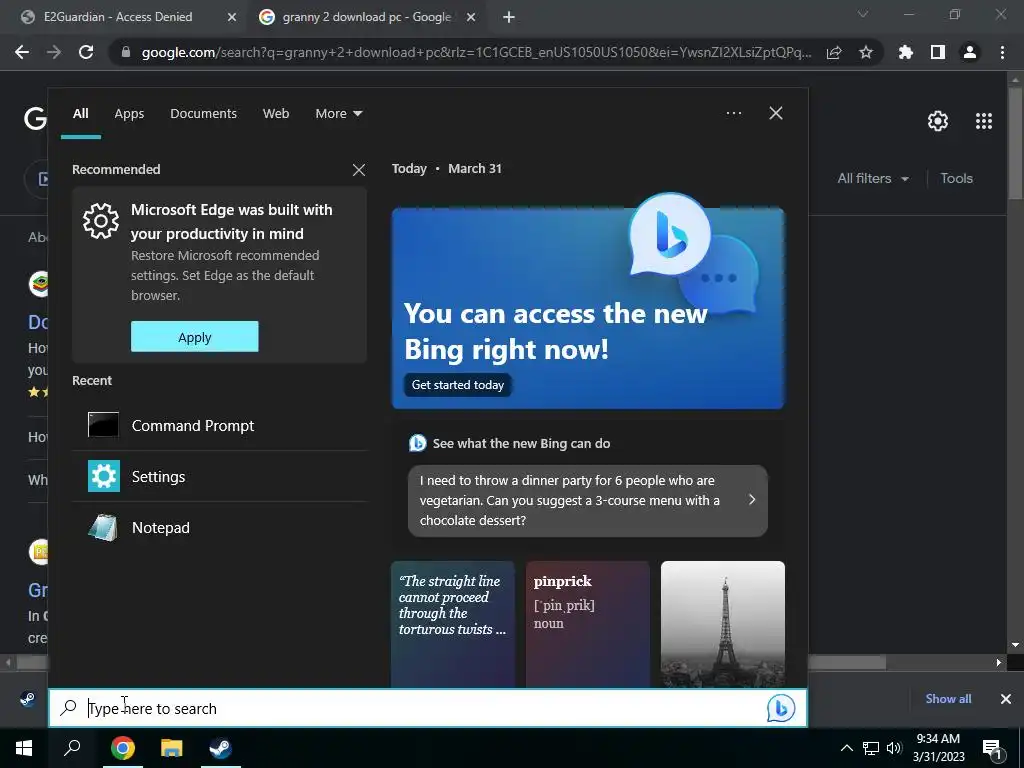
Task: Open the straight line quote card
Action: (x=453, y=624)
